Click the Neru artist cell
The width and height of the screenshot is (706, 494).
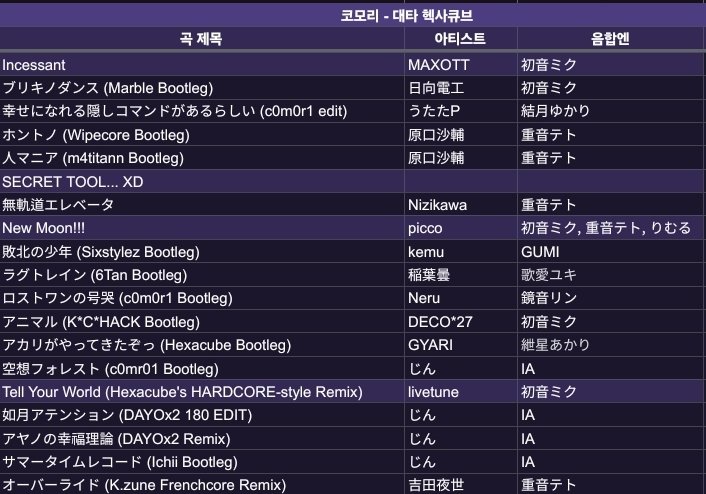coord(461,298)
